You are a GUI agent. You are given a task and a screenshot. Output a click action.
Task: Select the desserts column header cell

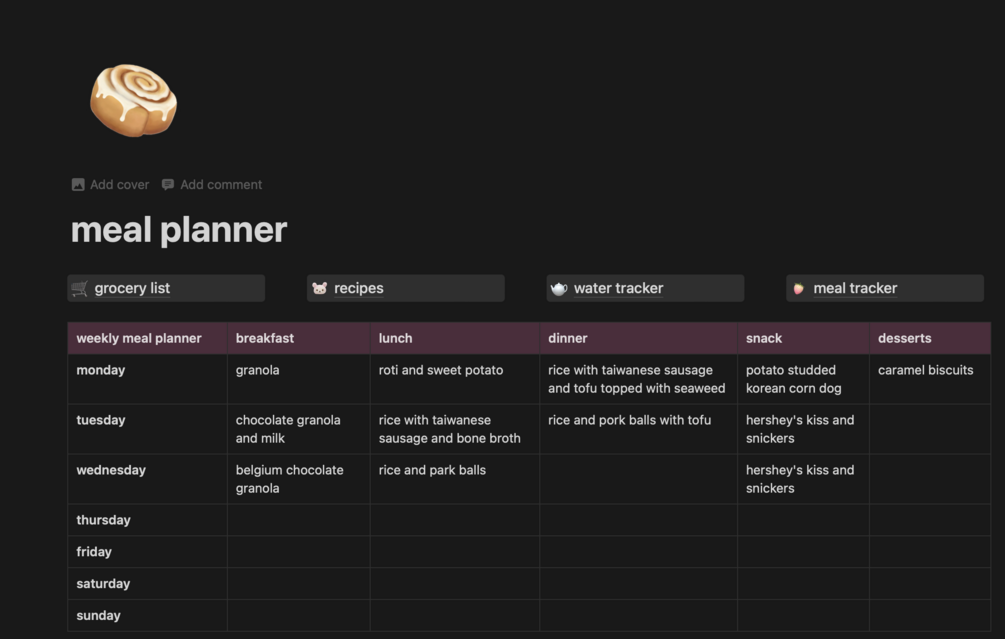(x=929, y=338)
